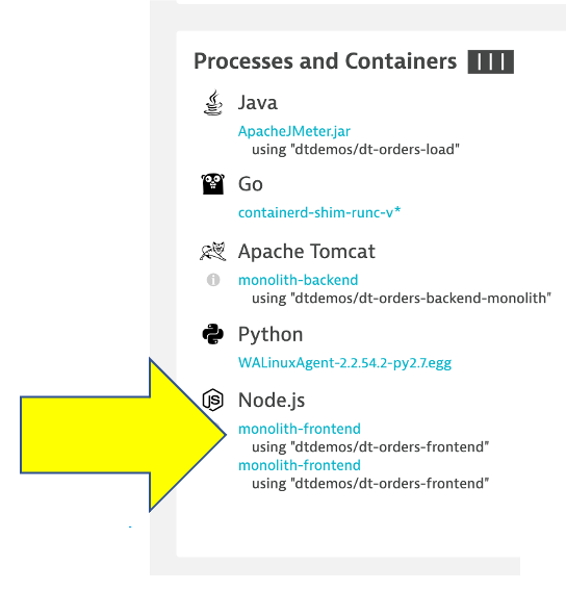Select the Node.js technology label
Screen dimensions: 566x591
pyautogui.click(x=271, y=400)
